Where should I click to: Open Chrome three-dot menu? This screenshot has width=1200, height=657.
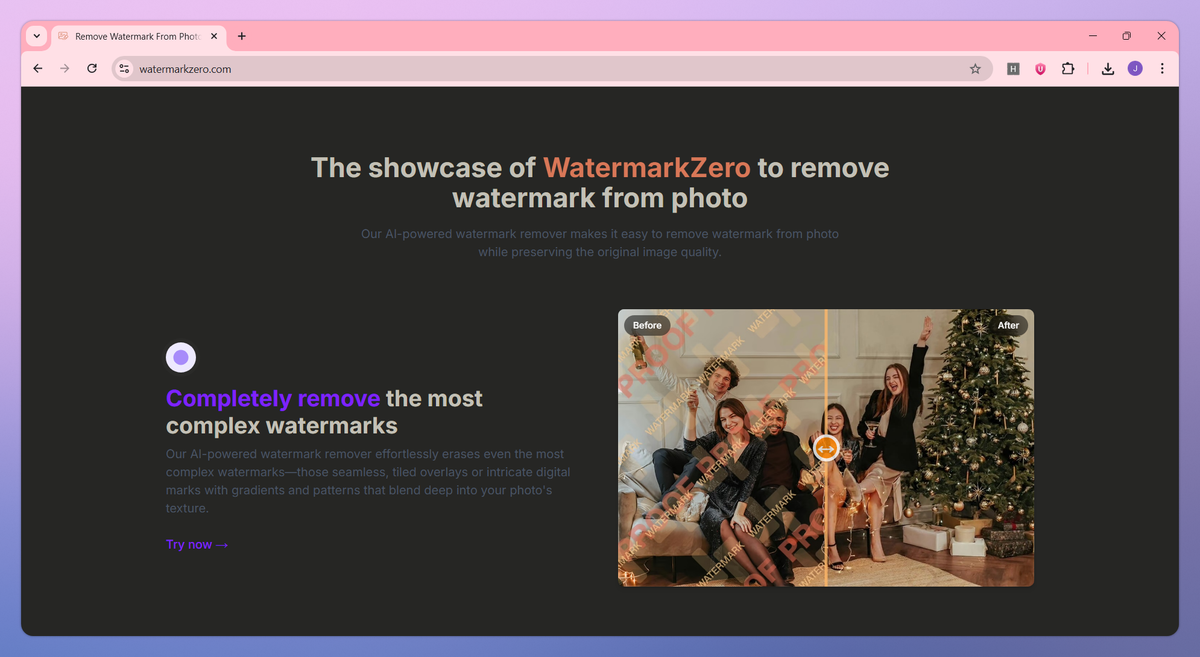[x=1162, y=69]
